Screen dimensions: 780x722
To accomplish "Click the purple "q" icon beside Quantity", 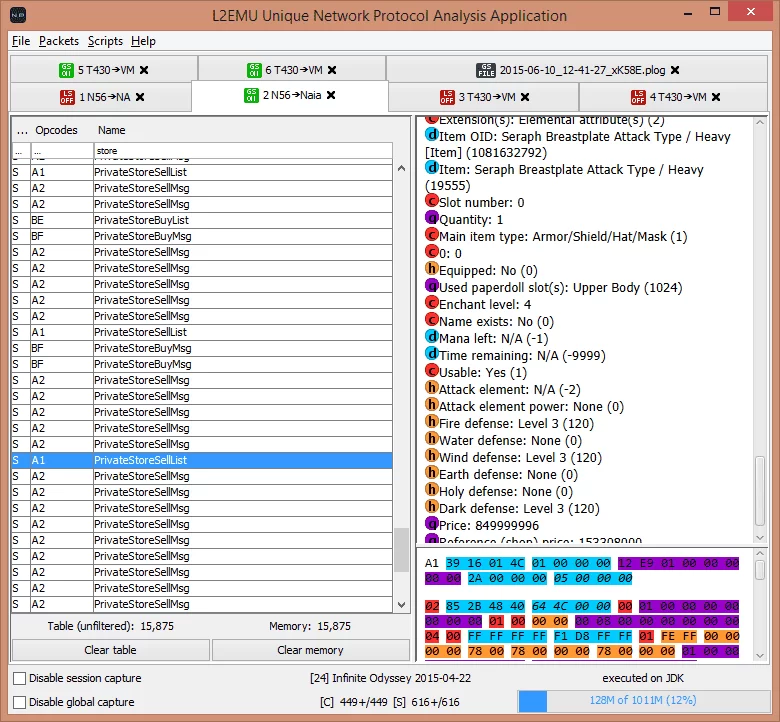I will [431, 219].
